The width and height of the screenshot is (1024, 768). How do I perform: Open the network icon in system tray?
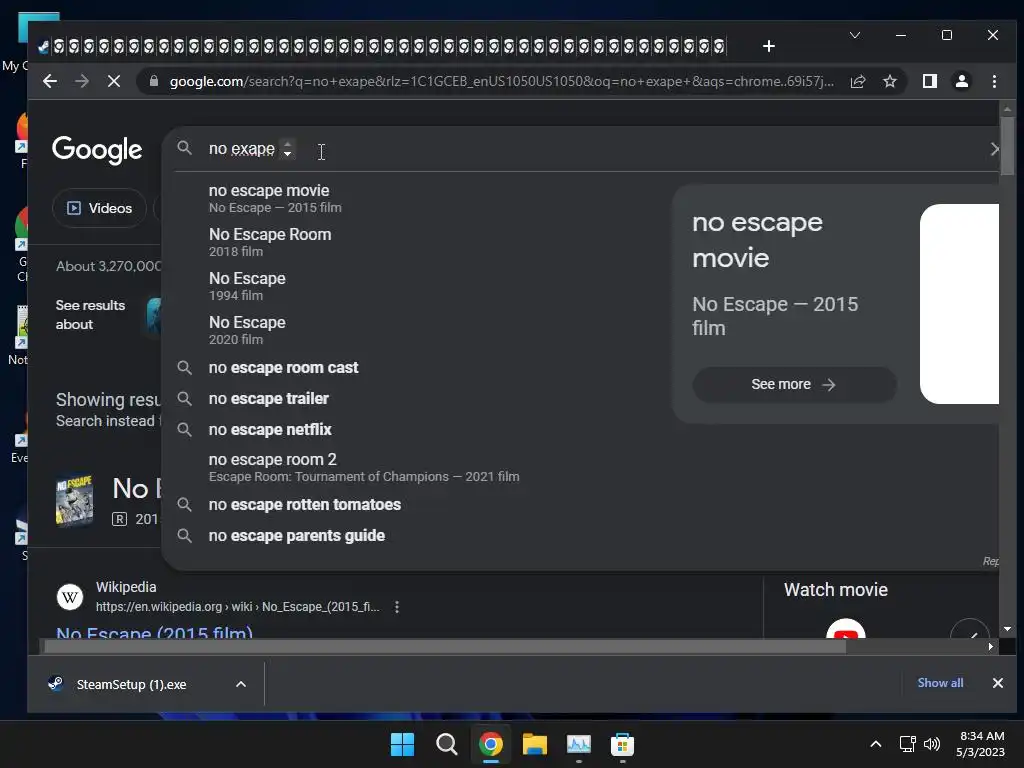[907, 744]
